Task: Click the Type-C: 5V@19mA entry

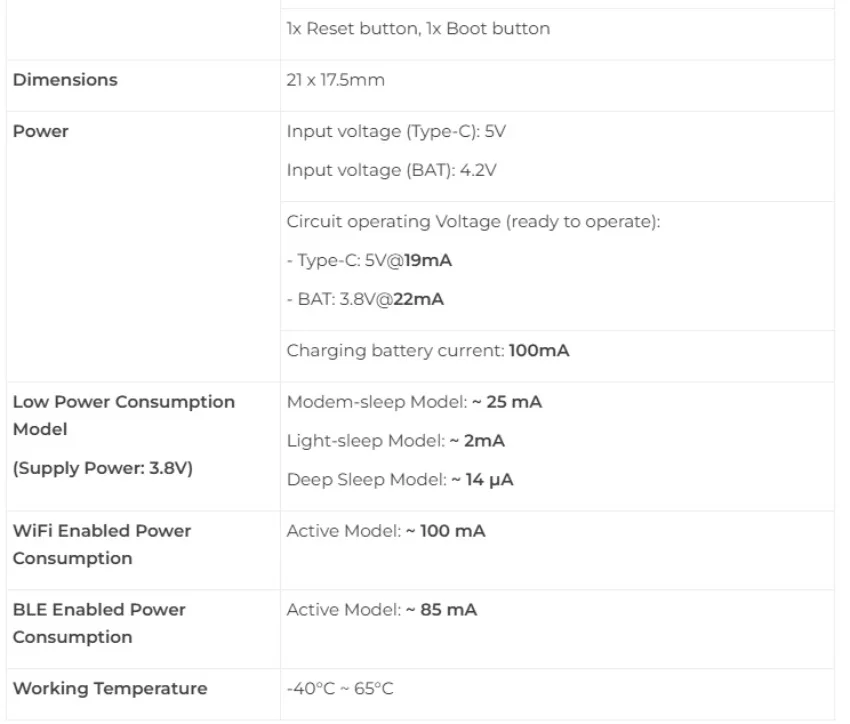Action: [370, 260]
